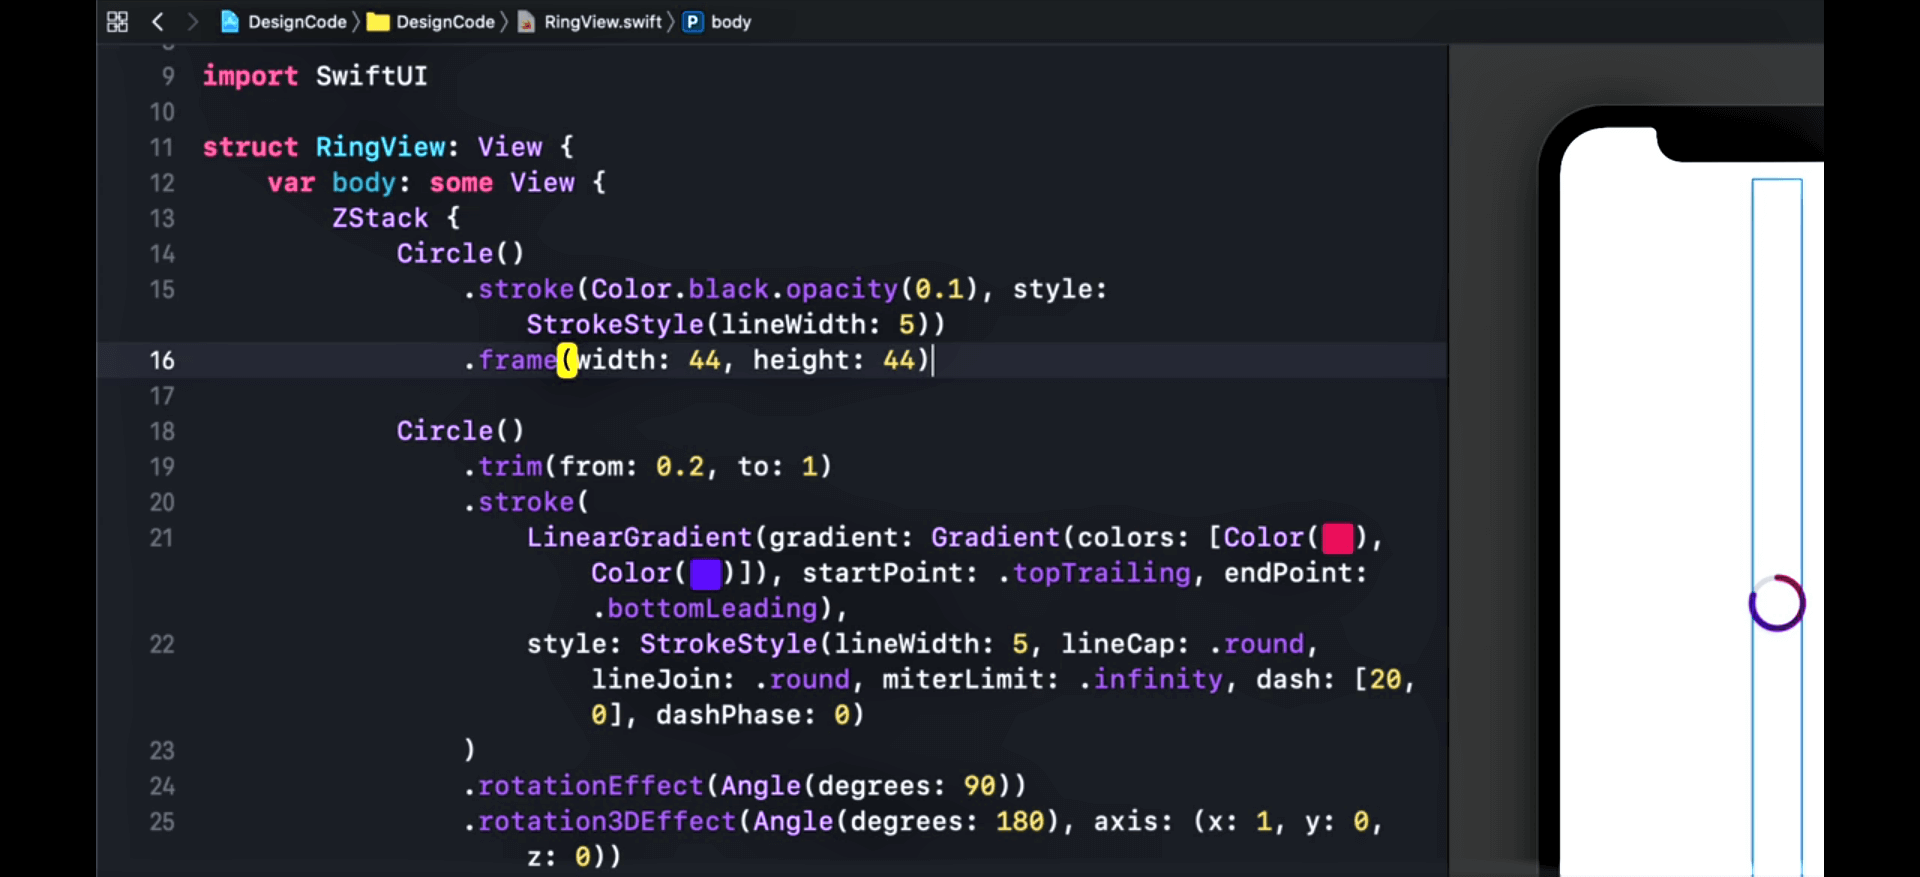Viewport: 1920px width, 877px height.
Task: Click the 'some' keyword on line 12
Action: pos(462,183)
